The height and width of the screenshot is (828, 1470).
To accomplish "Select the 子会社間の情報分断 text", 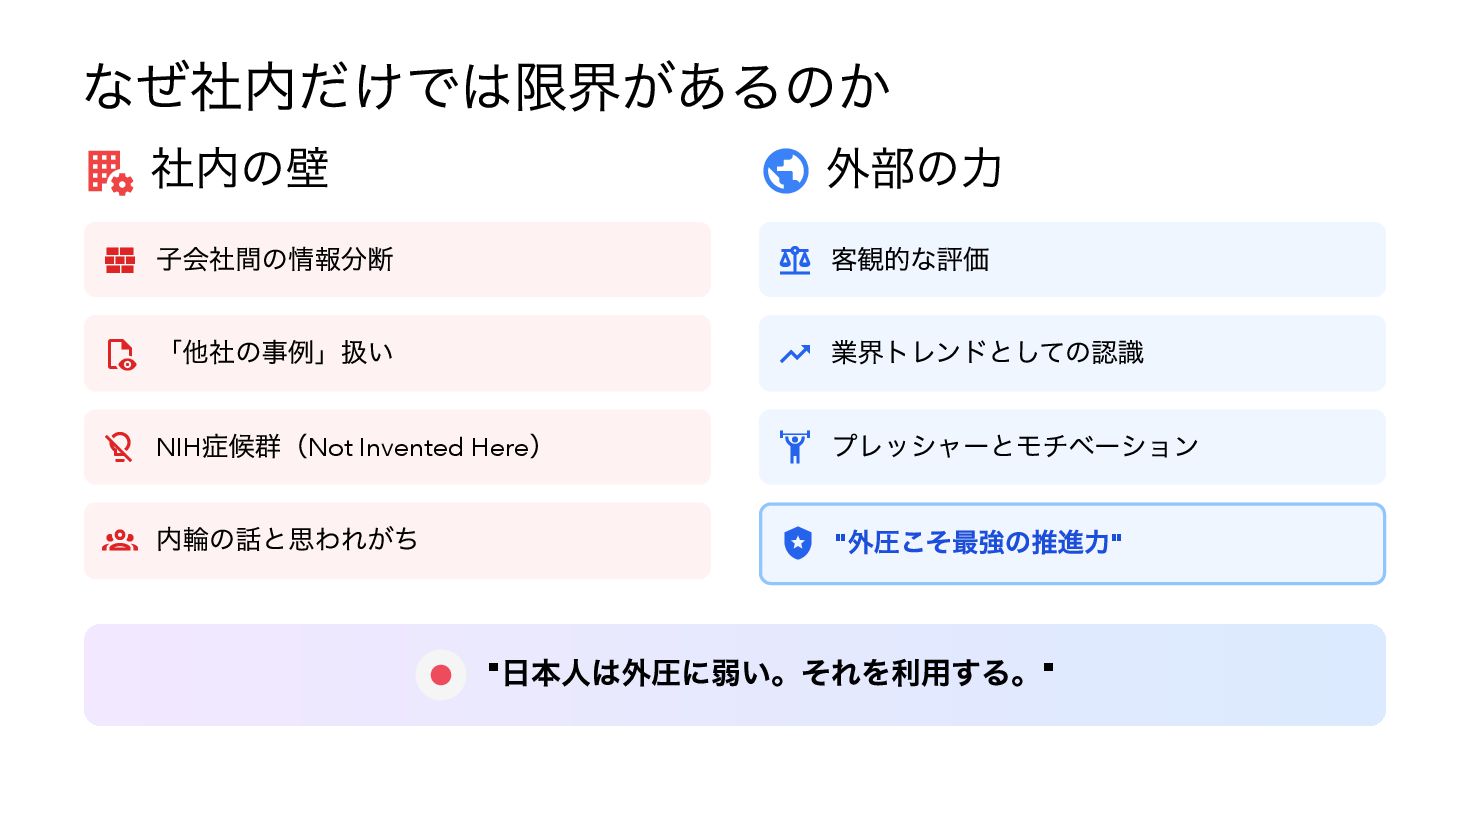I will tap(275, 260).
